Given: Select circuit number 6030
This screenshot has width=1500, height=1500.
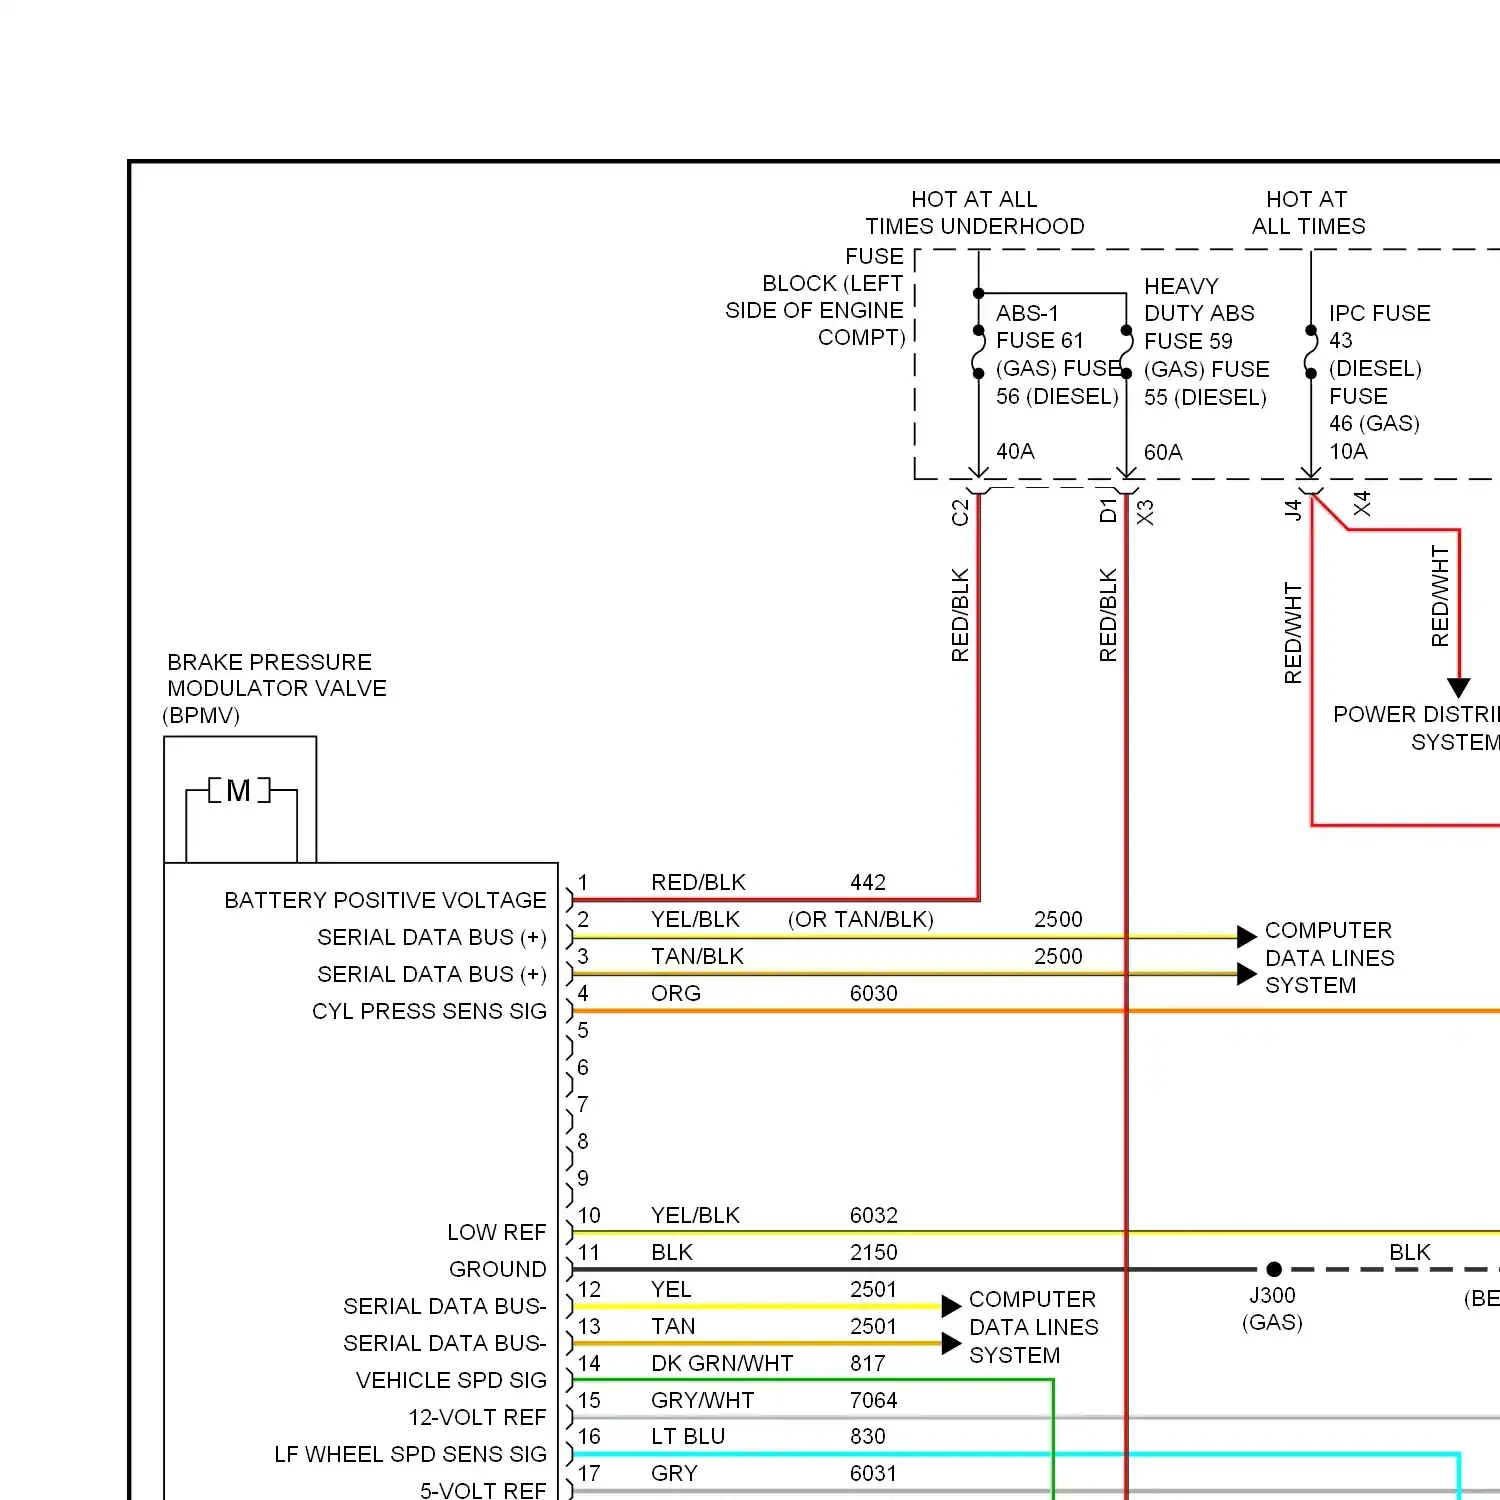Looking at the screenshot, I should 874,993.
